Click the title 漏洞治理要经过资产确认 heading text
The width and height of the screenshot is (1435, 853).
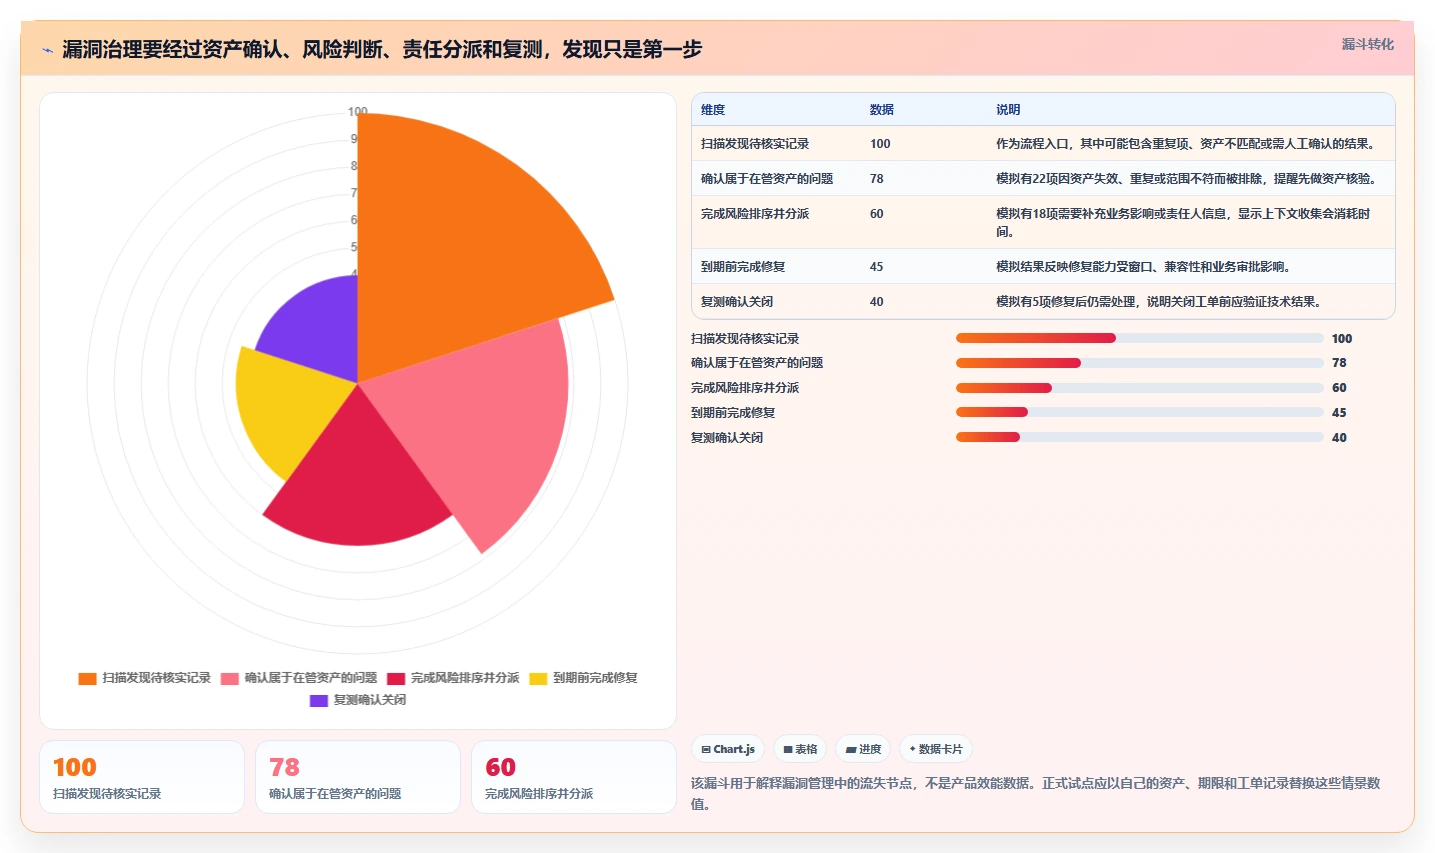click(x=382, y=49)
